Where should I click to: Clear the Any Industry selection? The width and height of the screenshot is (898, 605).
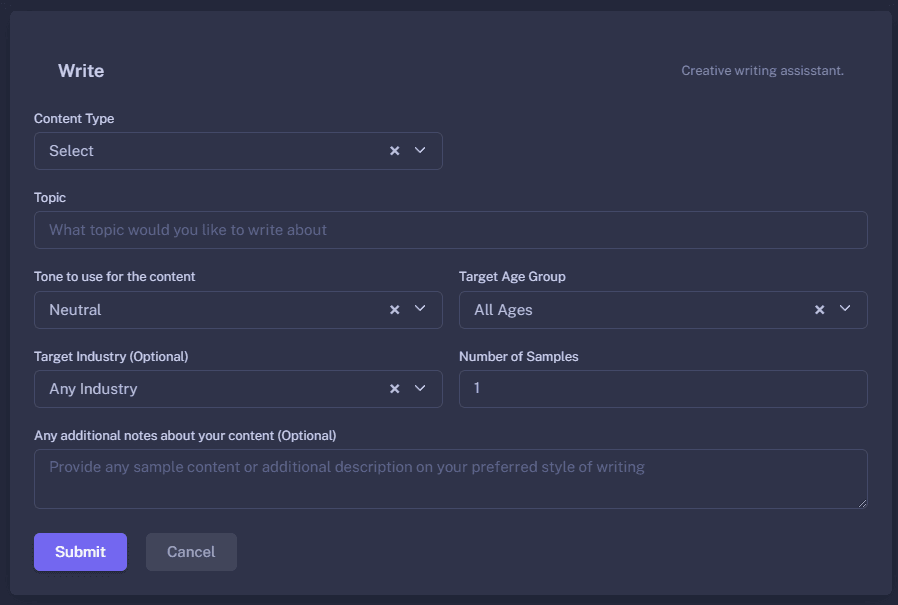tap(394, 389)
